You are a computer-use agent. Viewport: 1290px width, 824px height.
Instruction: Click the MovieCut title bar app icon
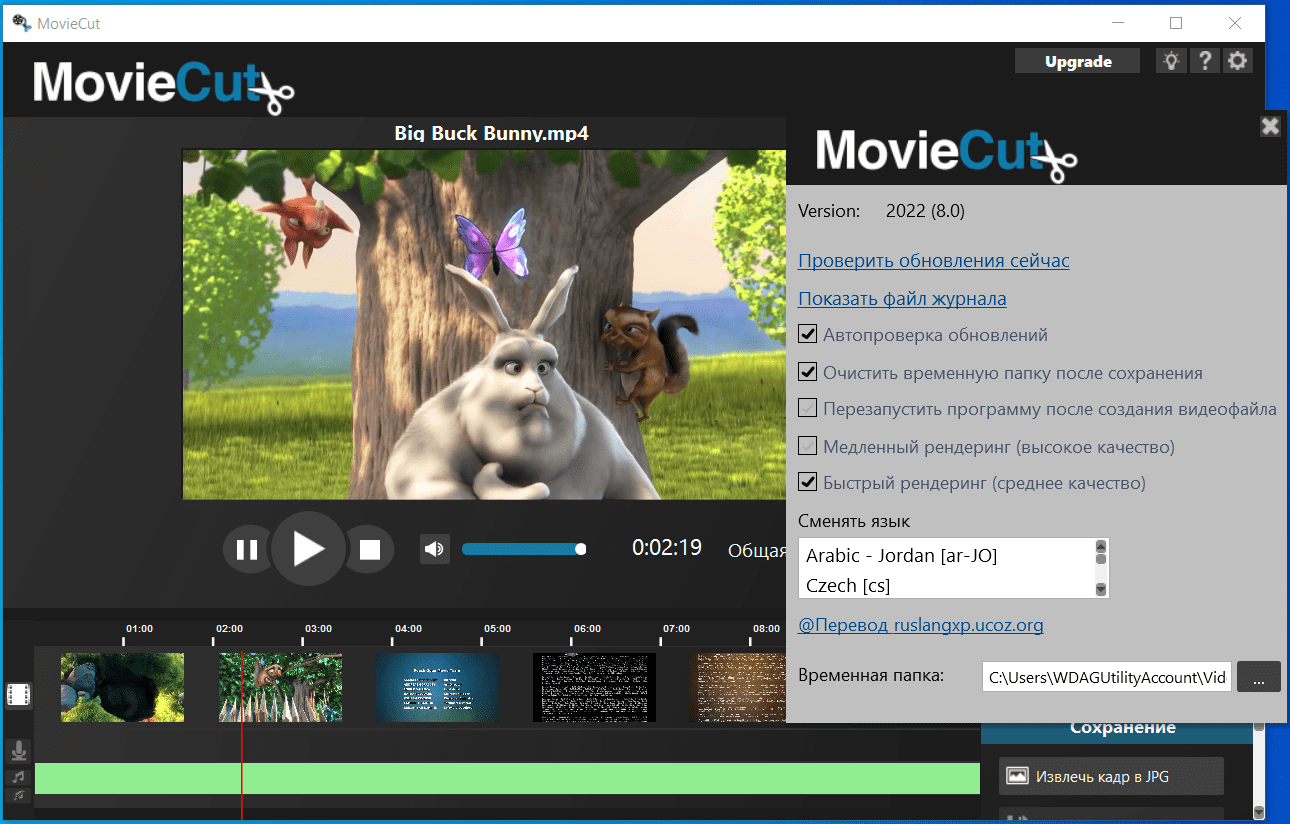tap(21, 22)
